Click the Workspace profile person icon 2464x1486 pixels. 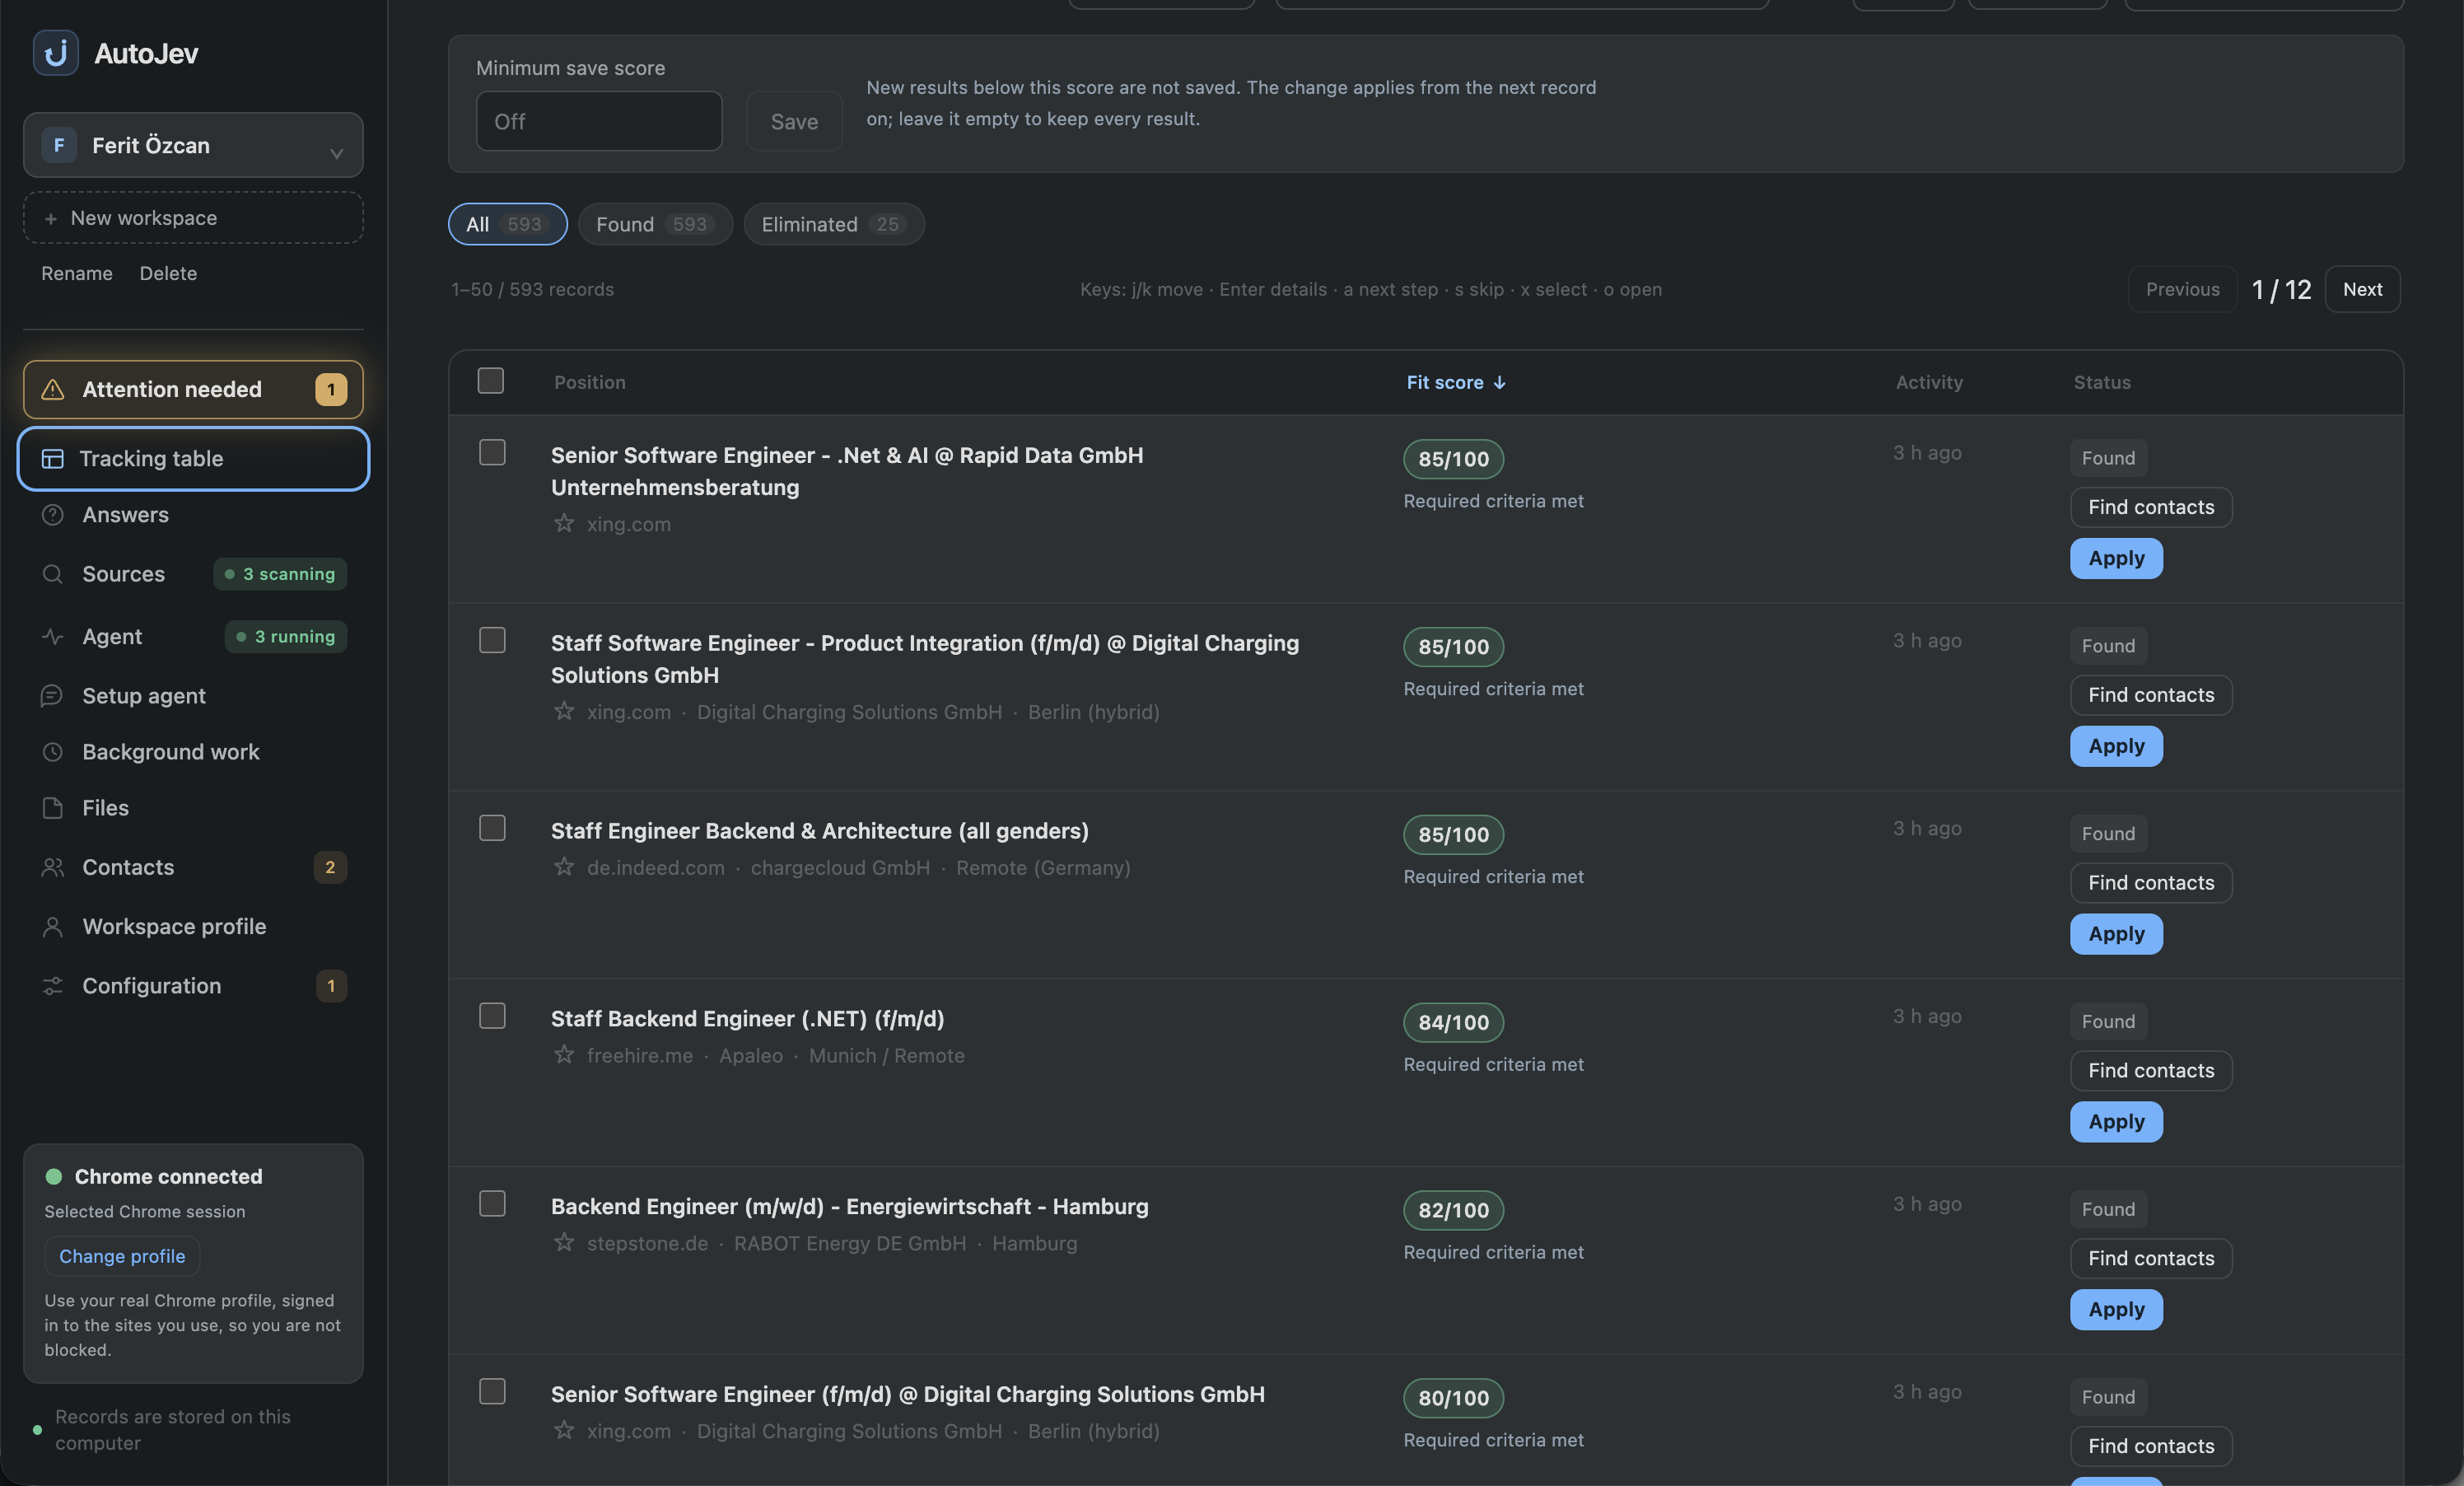(53, 926)
